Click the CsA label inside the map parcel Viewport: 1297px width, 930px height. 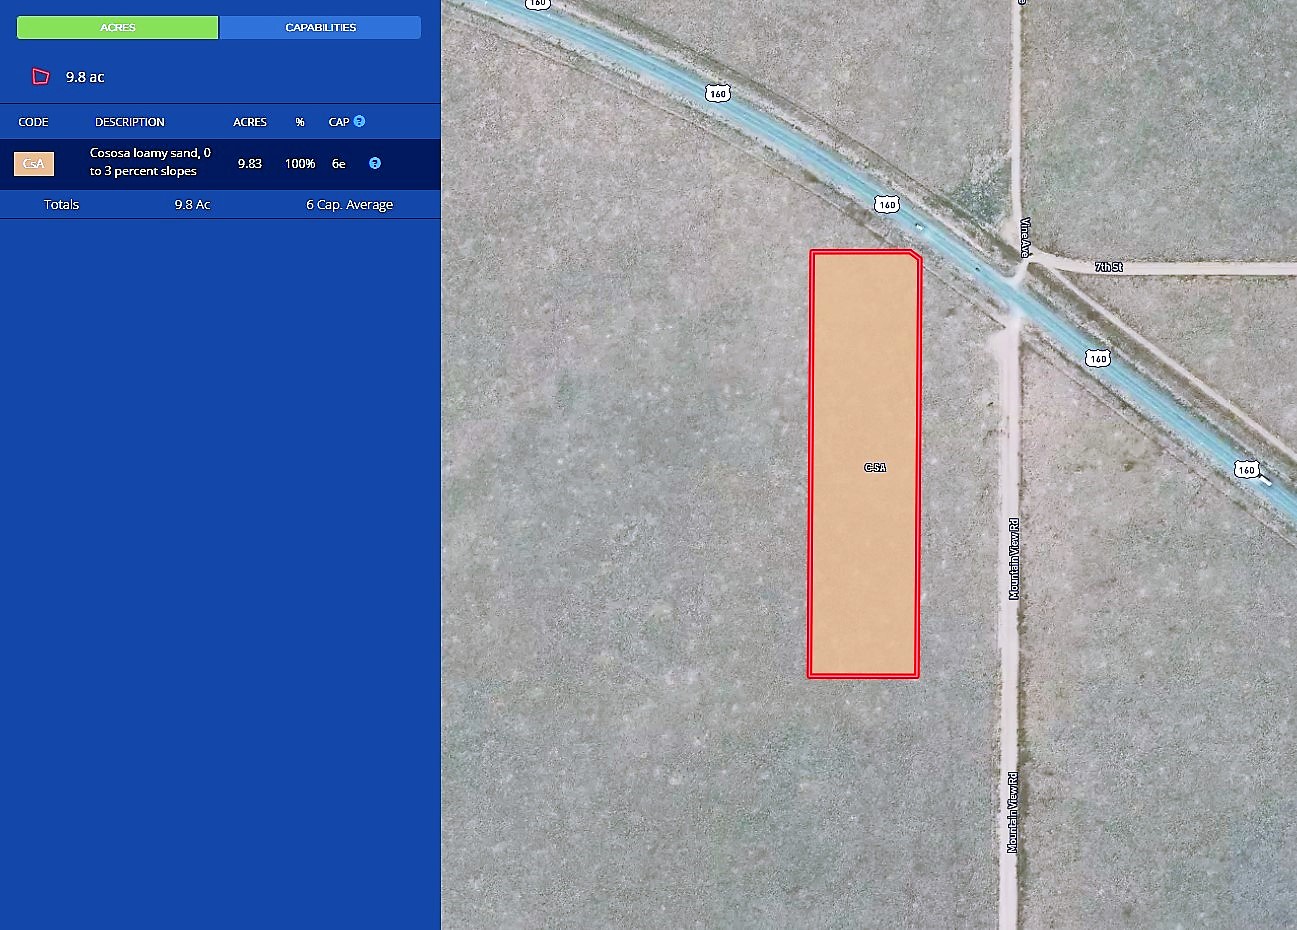pos(875,467)
